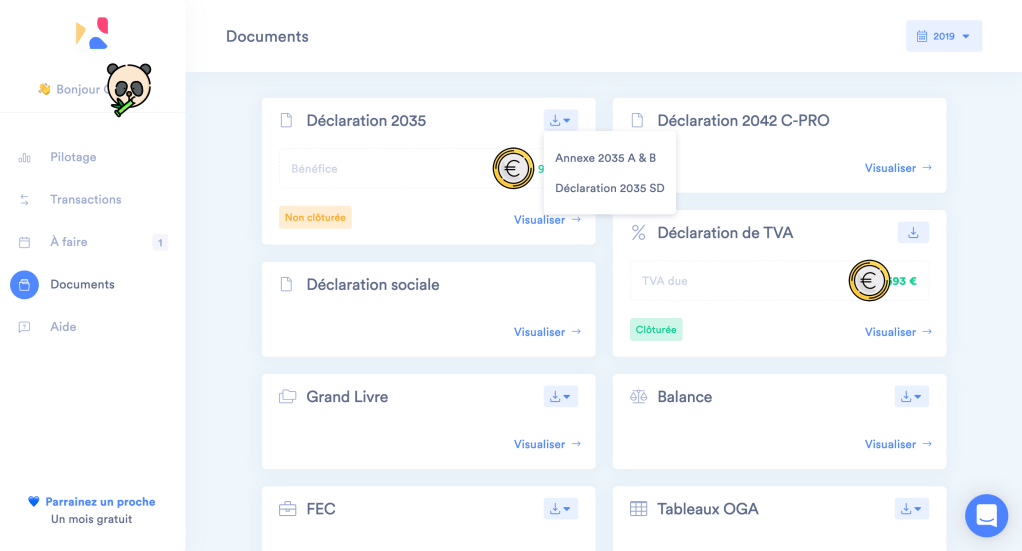Expand the Grand Livre download dropdown

pyautogui.click(x=561, y=397)
